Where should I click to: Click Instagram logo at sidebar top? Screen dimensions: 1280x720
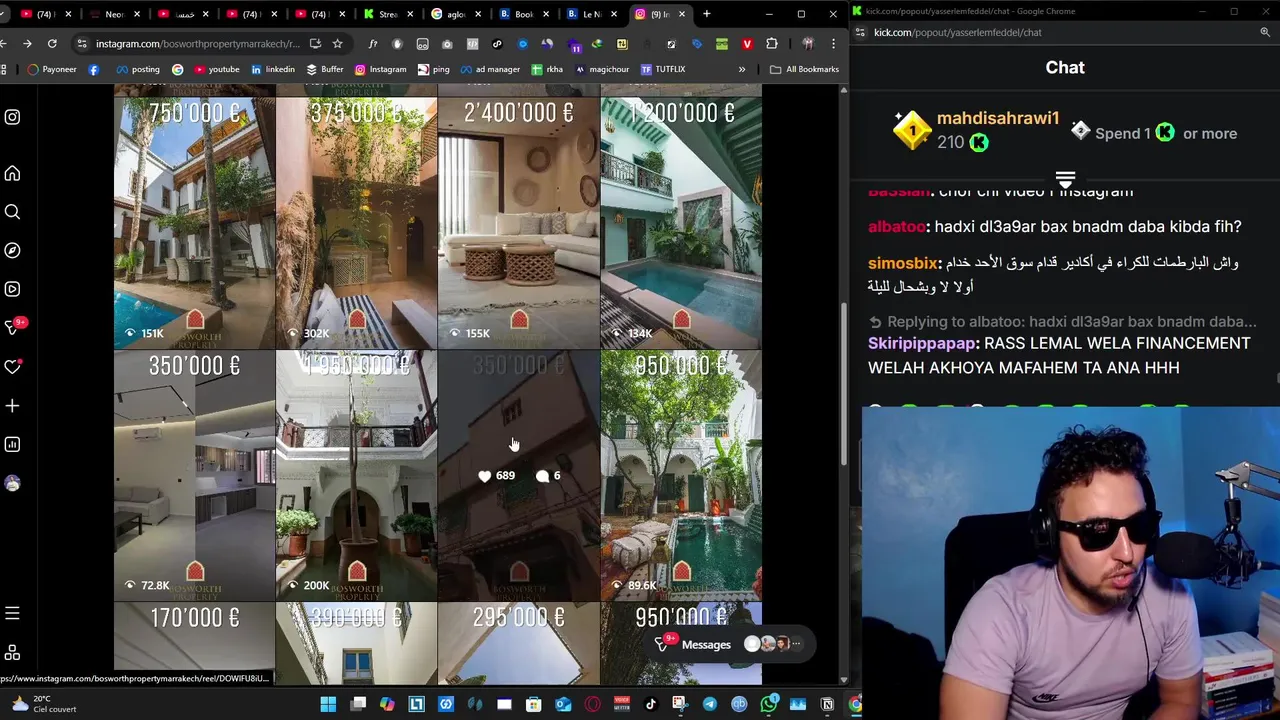tap(12, 117)
